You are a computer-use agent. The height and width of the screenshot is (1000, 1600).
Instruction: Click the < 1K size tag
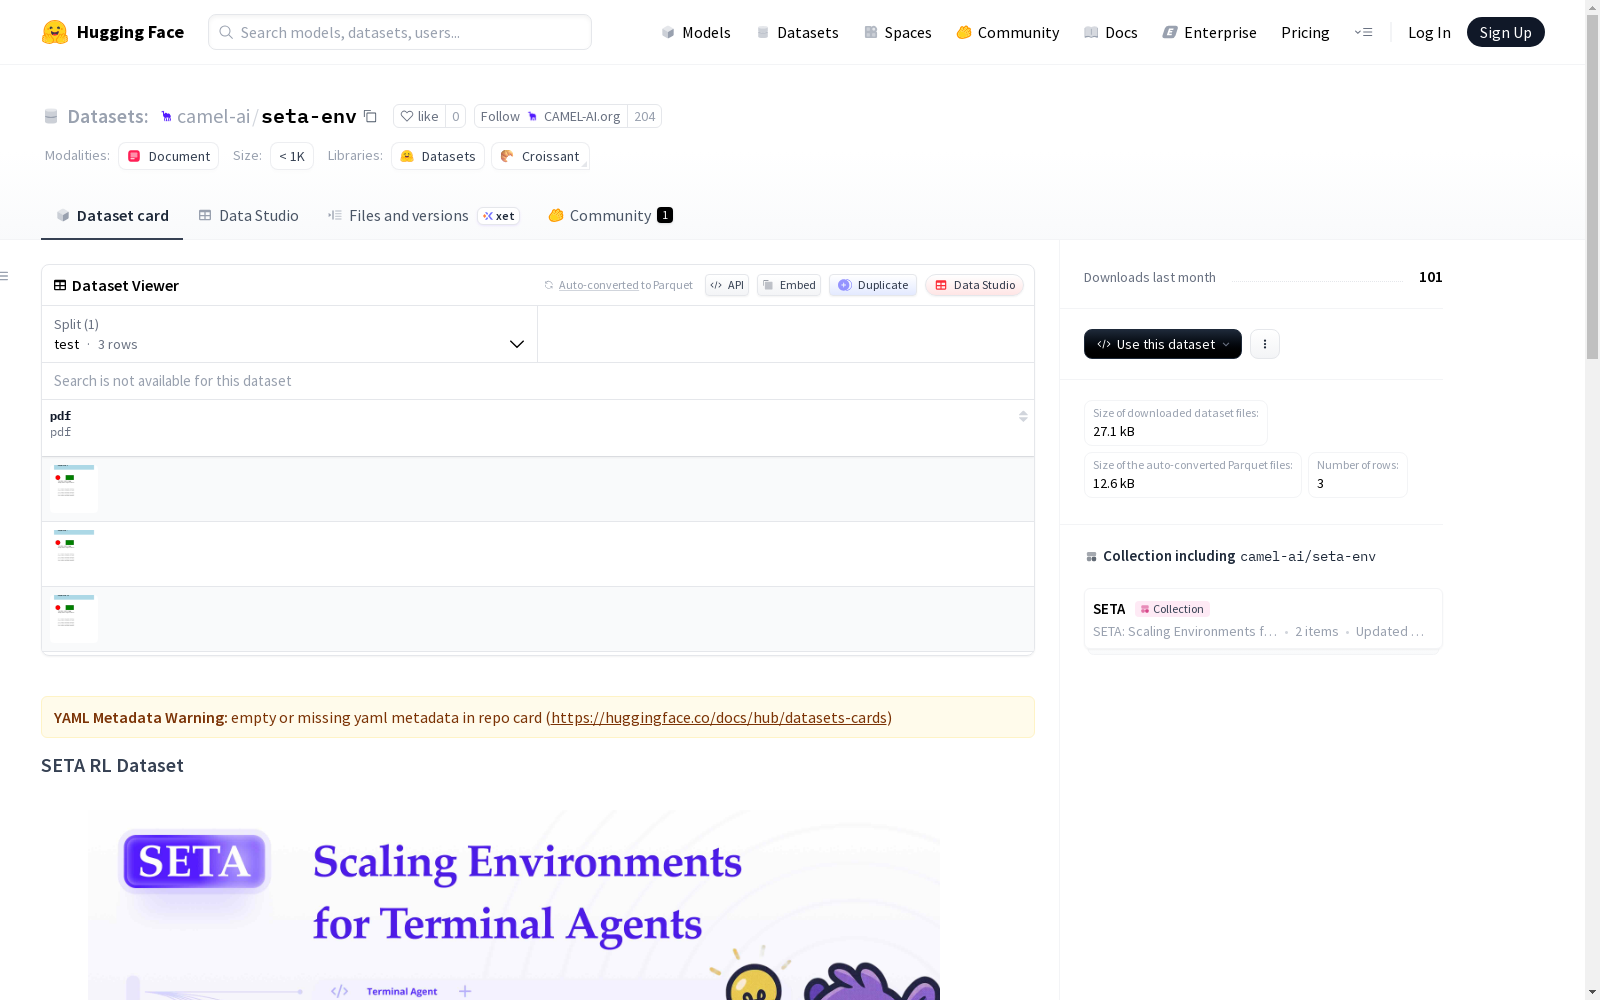[292, 156]
